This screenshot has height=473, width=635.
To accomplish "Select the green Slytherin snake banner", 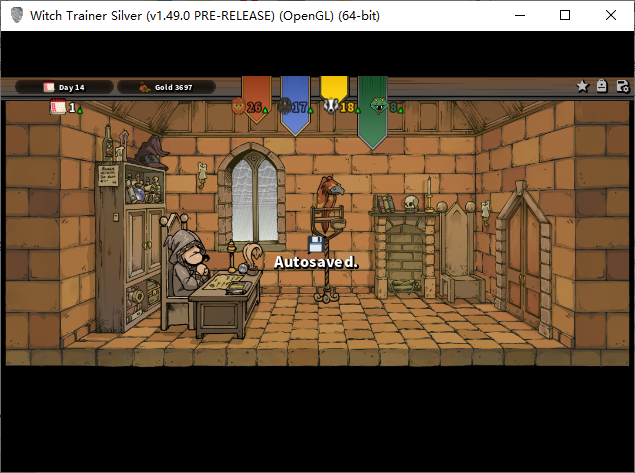I will [x=373, y=113].
